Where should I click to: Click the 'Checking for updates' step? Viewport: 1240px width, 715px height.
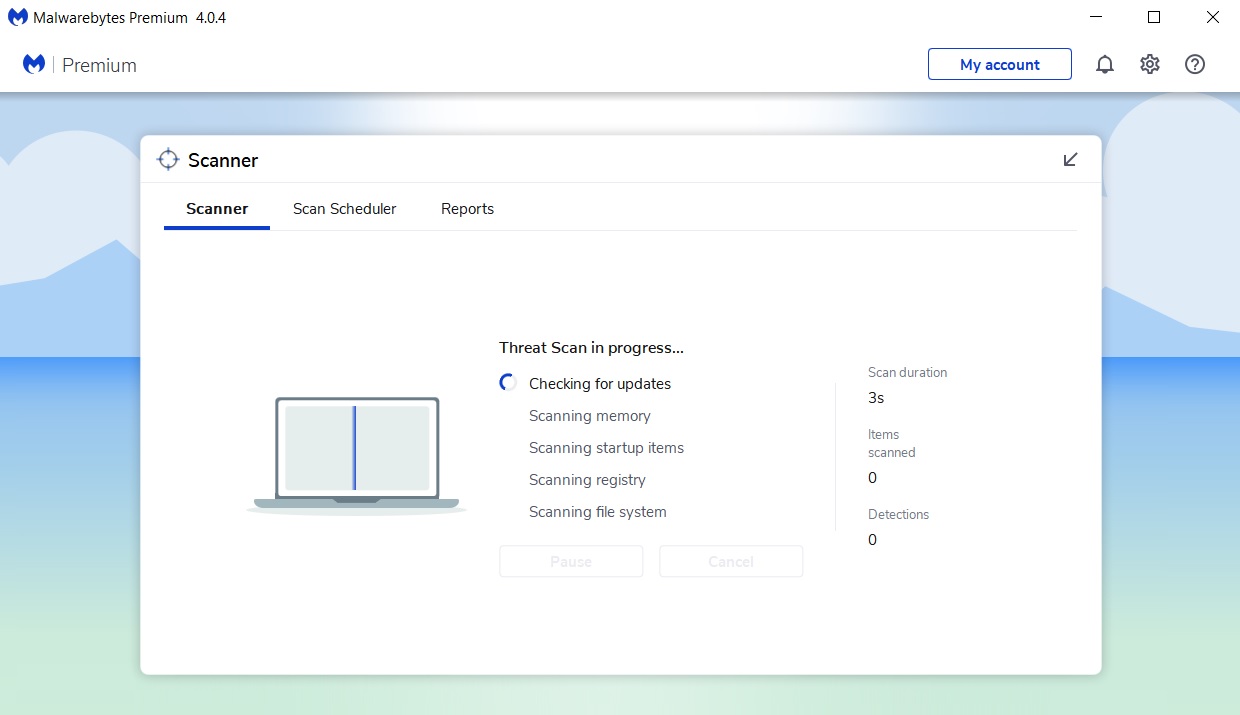[x=600, y=384]
